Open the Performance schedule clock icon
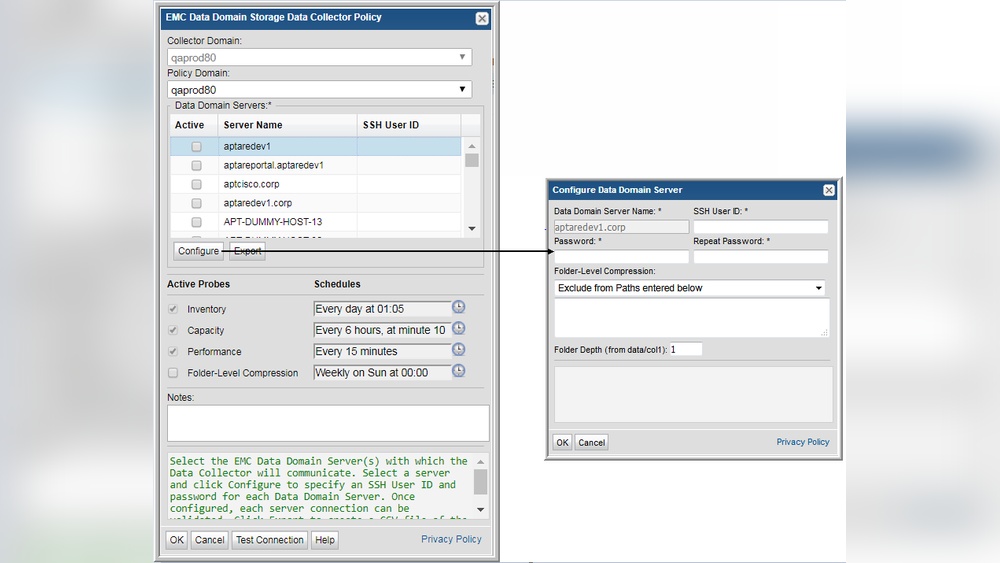The image size is (1000, 563). [x=459, y=349]
